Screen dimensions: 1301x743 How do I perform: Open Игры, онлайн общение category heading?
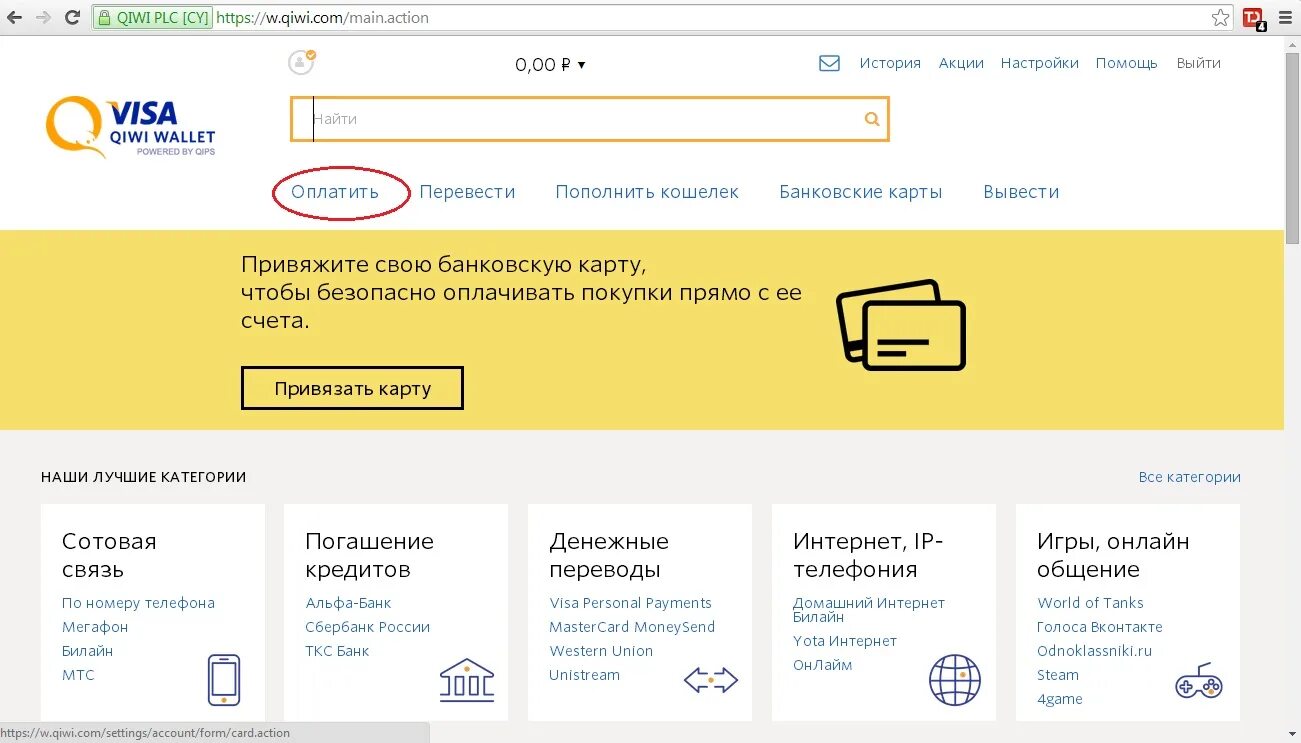[1113, 555]
